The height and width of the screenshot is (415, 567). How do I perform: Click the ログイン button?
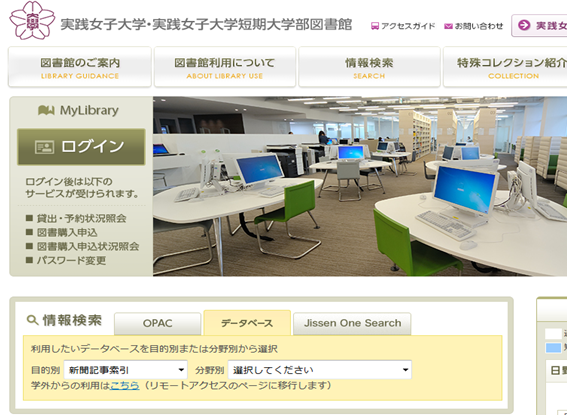point(81,147)
